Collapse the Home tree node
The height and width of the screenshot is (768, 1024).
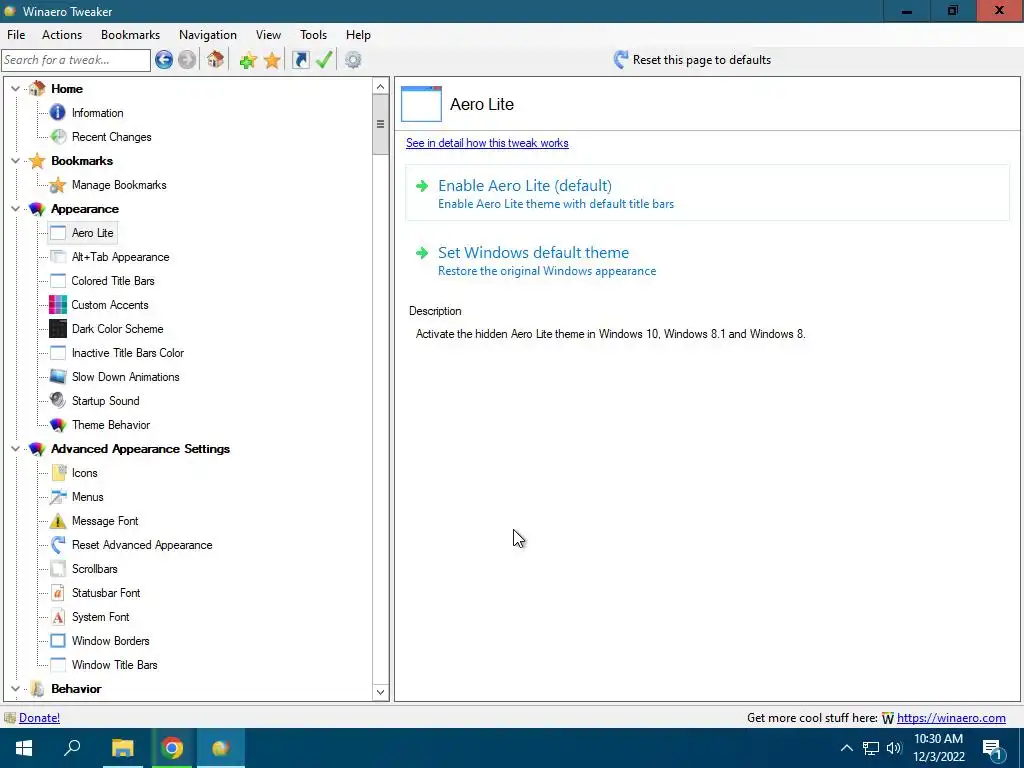pos(16,88)
